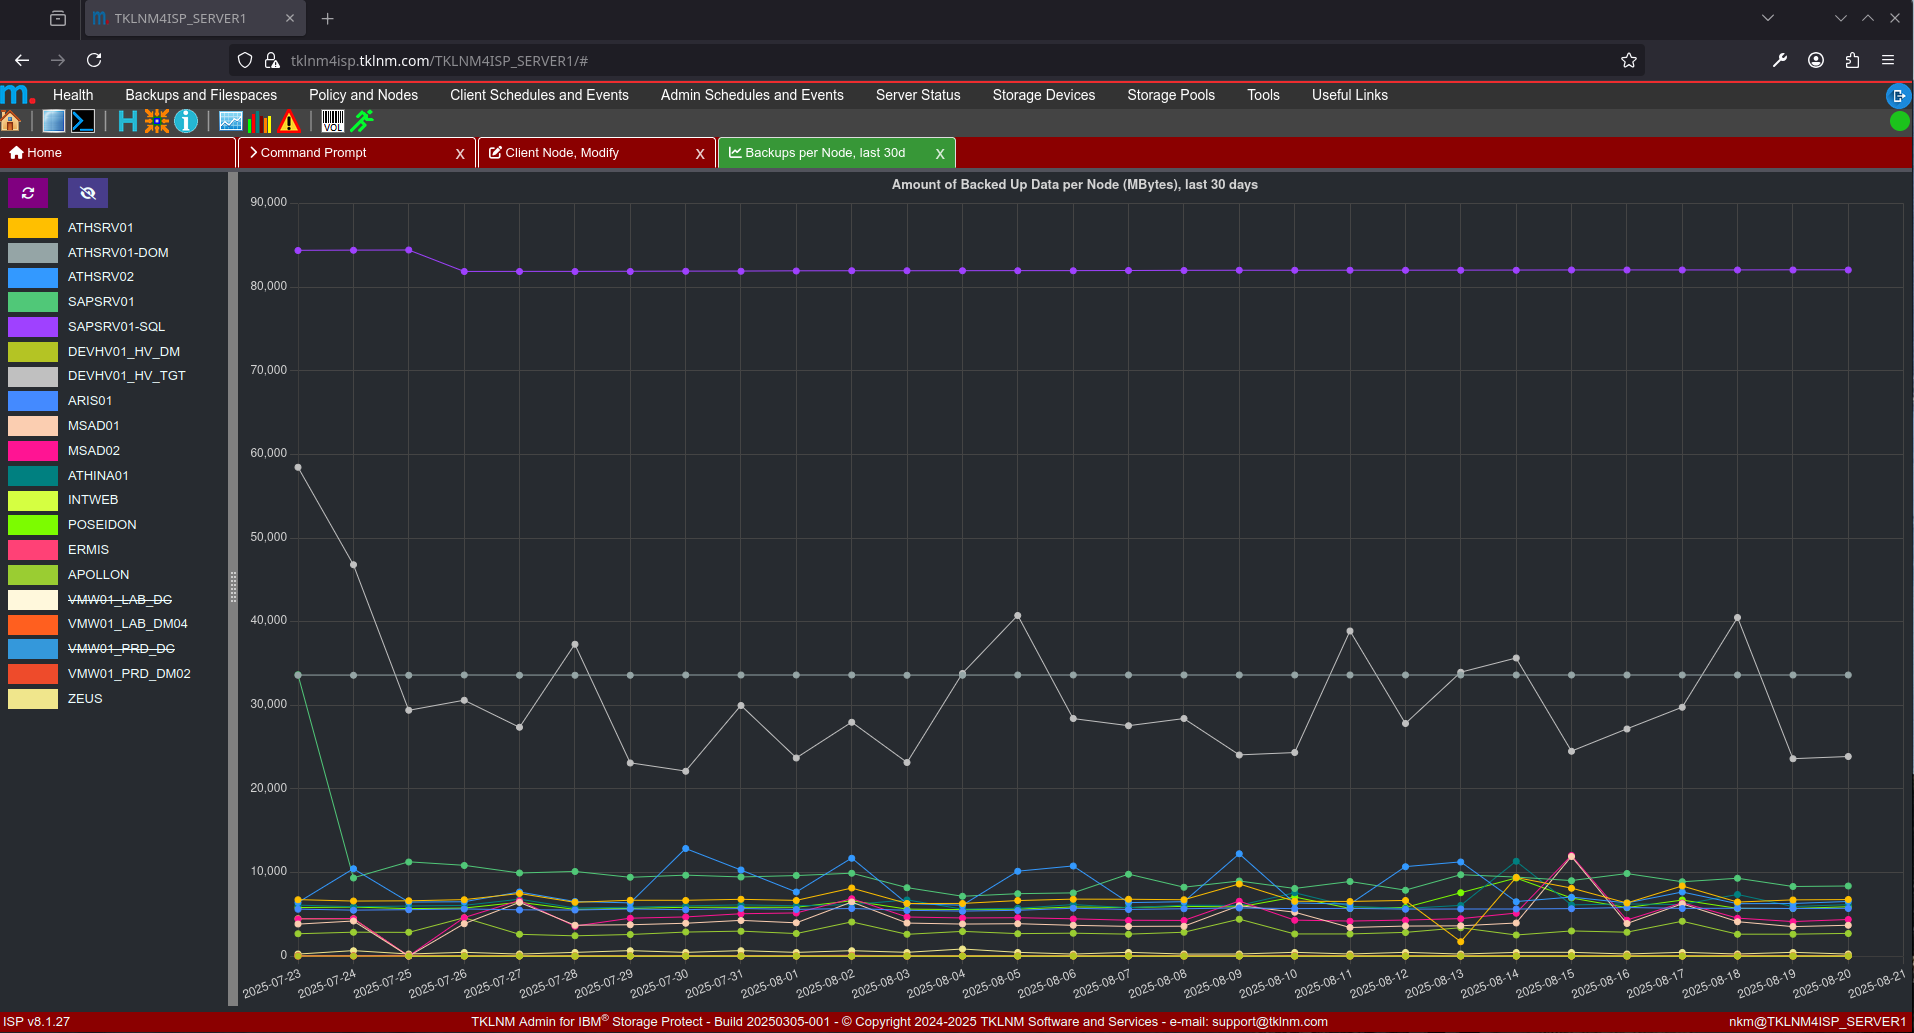Toggle SAPSRV01-SQL series in legend

tap(116, 327)
